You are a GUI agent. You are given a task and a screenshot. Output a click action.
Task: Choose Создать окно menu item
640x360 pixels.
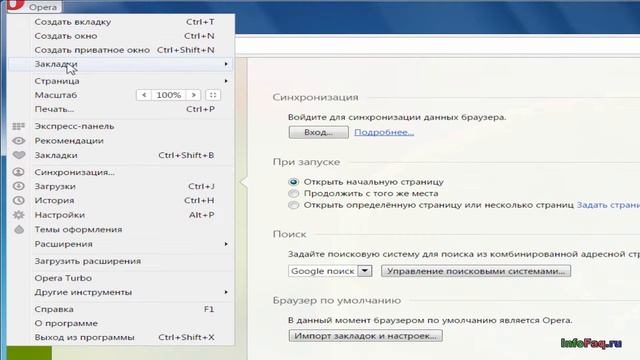[x=121, y=36]
